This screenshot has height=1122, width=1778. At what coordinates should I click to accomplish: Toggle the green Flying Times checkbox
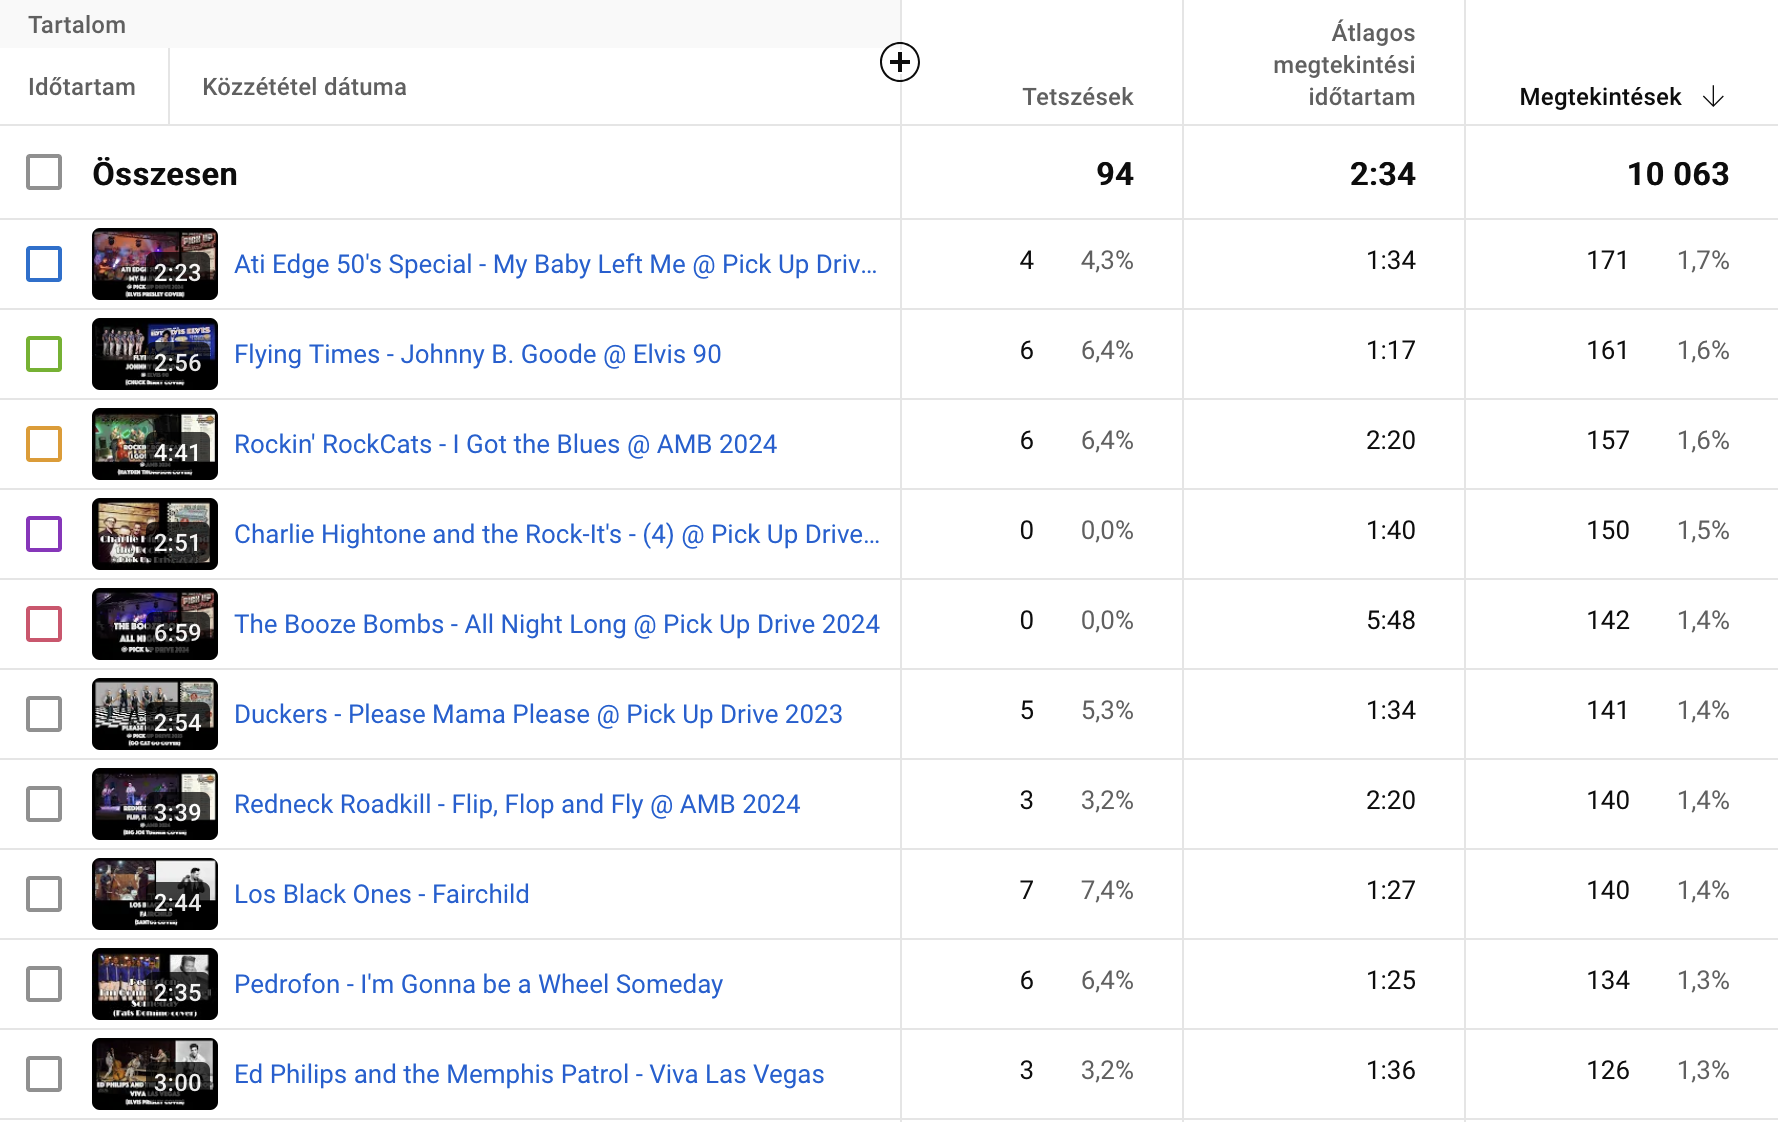(44, 354)
